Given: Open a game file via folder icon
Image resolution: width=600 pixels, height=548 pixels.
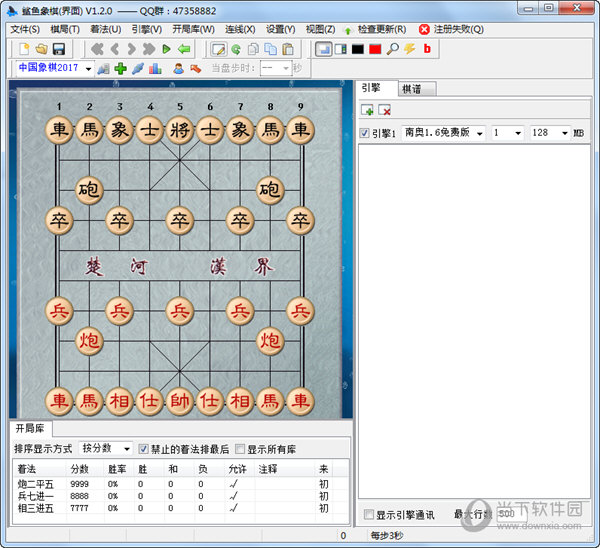Looking at the screenshot, I should tap(41, 49).
